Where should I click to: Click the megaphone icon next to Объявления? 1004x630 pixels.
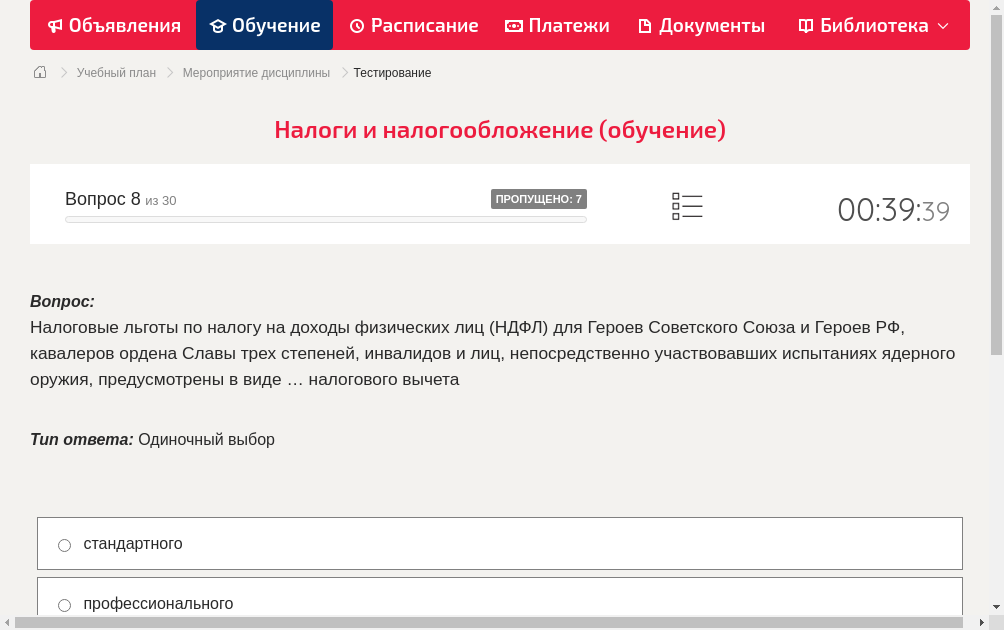click(x=54, y=25)
